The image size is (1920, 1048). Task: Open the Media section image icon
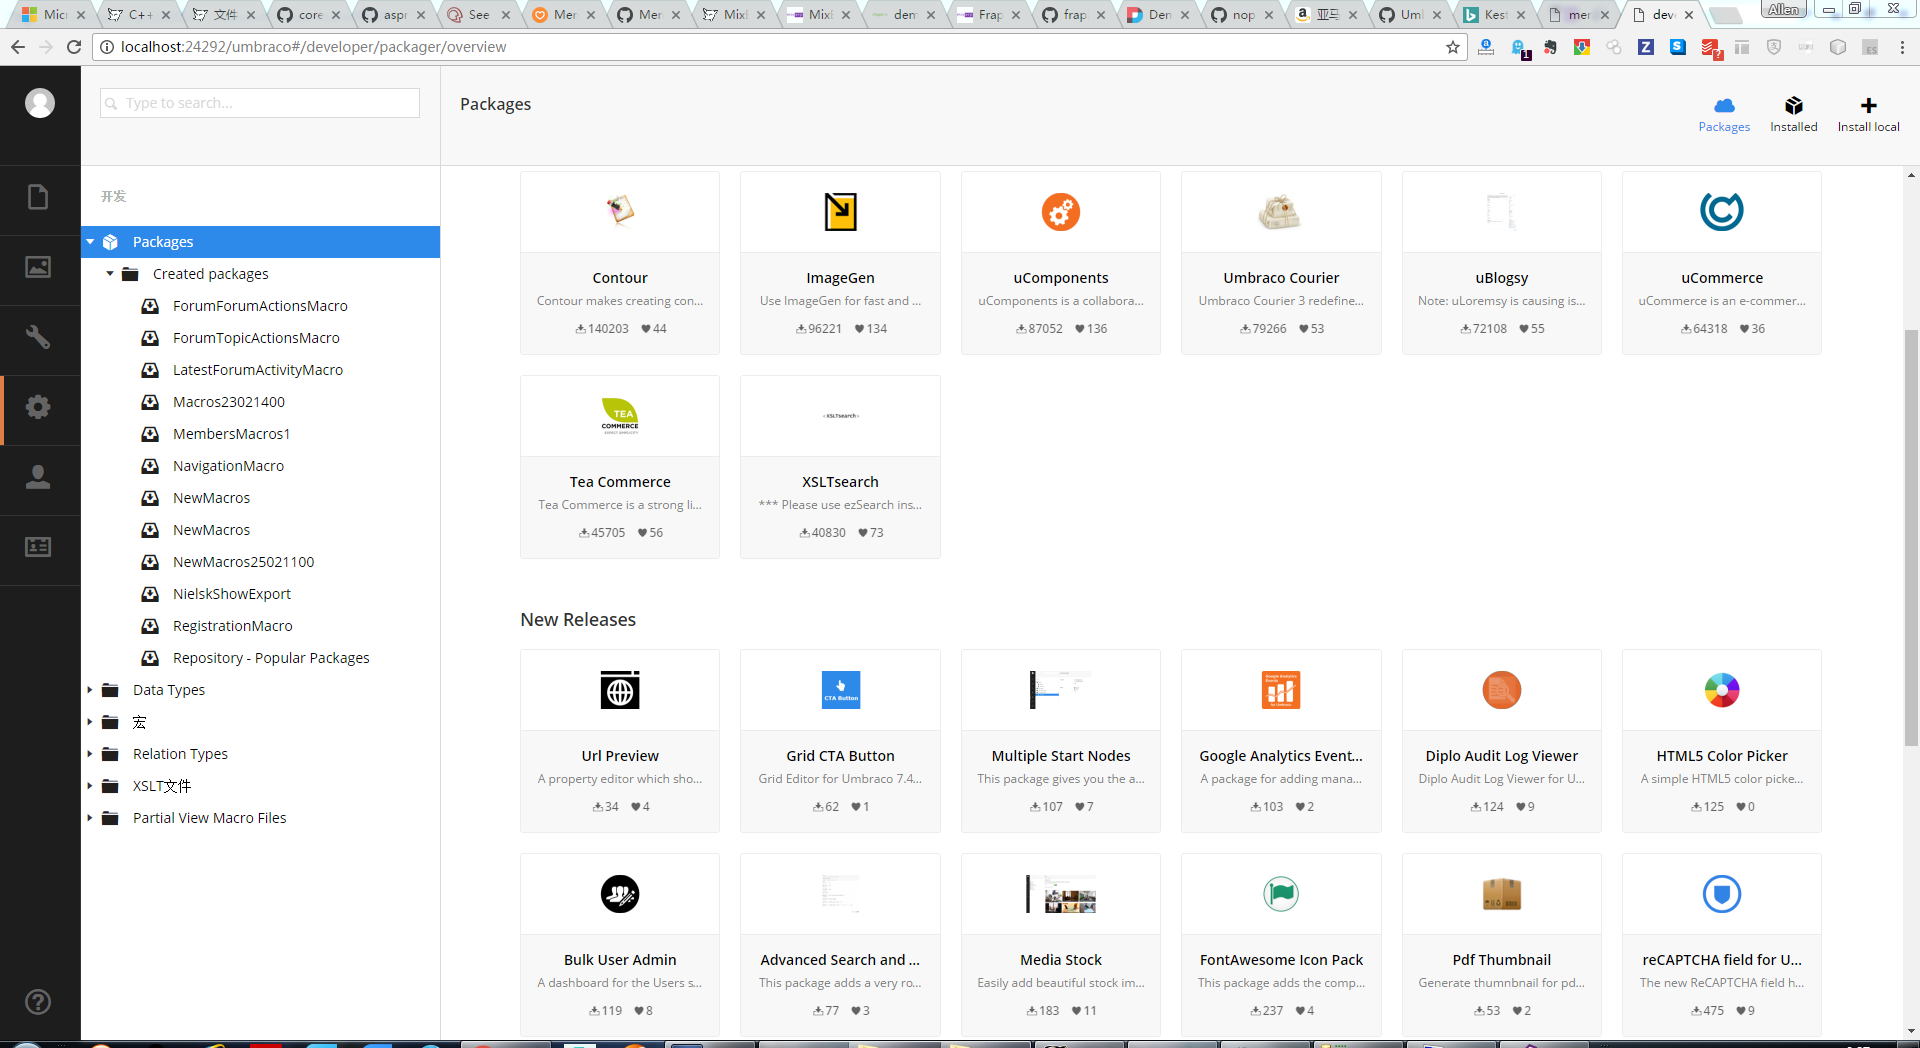[x=38, y=267]
